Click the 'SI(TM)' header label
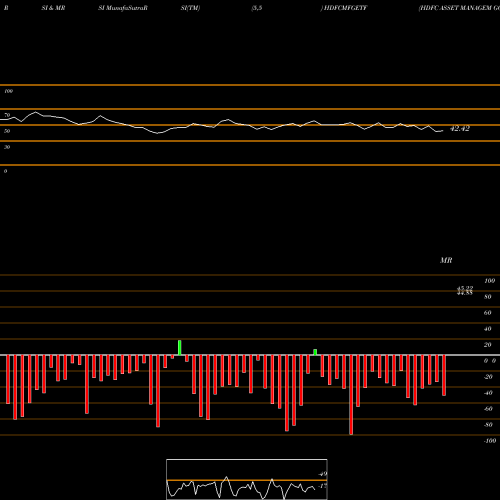 click(x=190, y=8)
